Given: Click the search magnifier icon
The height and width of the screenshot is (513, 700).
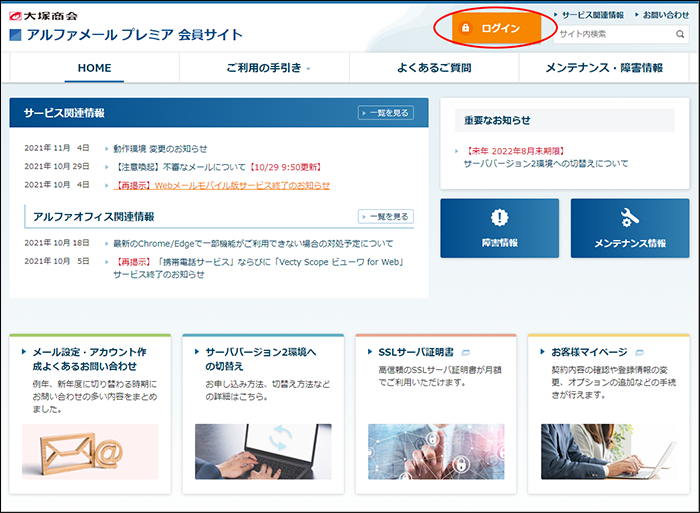Looking at the screenshot, I should (x=680, y=34).
